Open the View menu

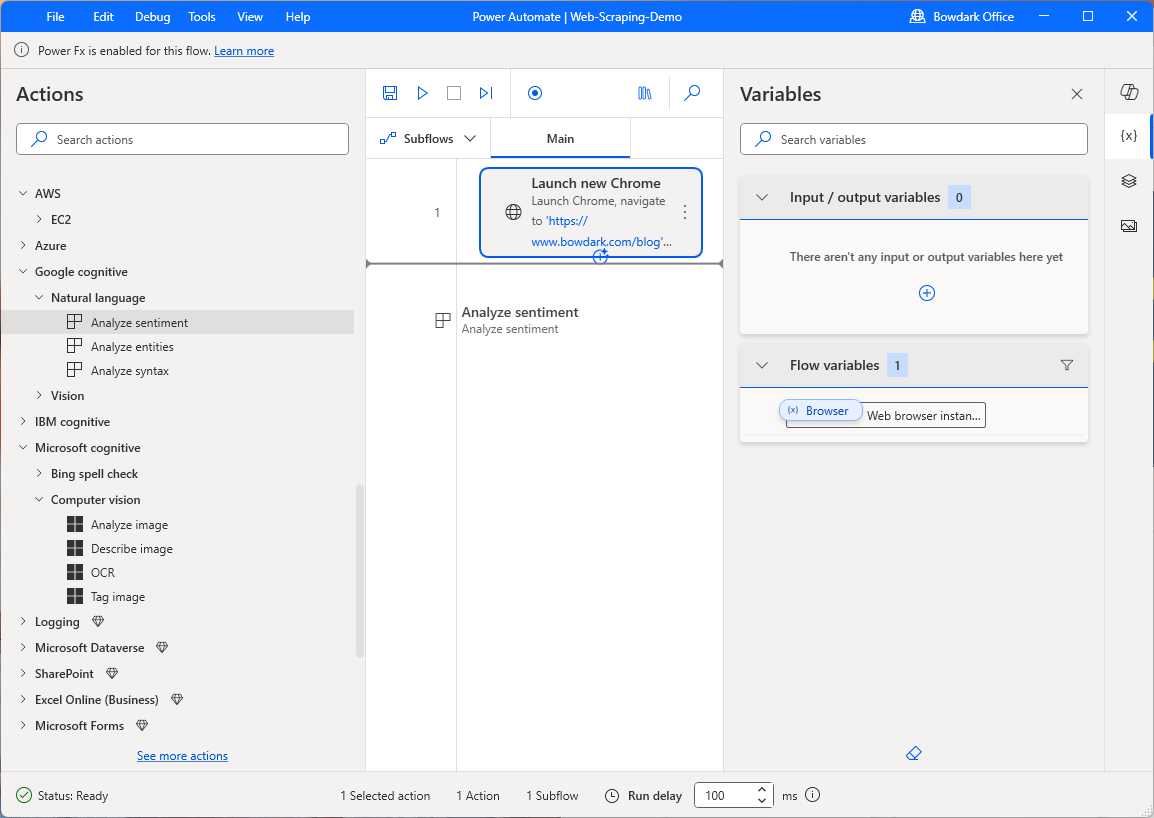[249, 16]
